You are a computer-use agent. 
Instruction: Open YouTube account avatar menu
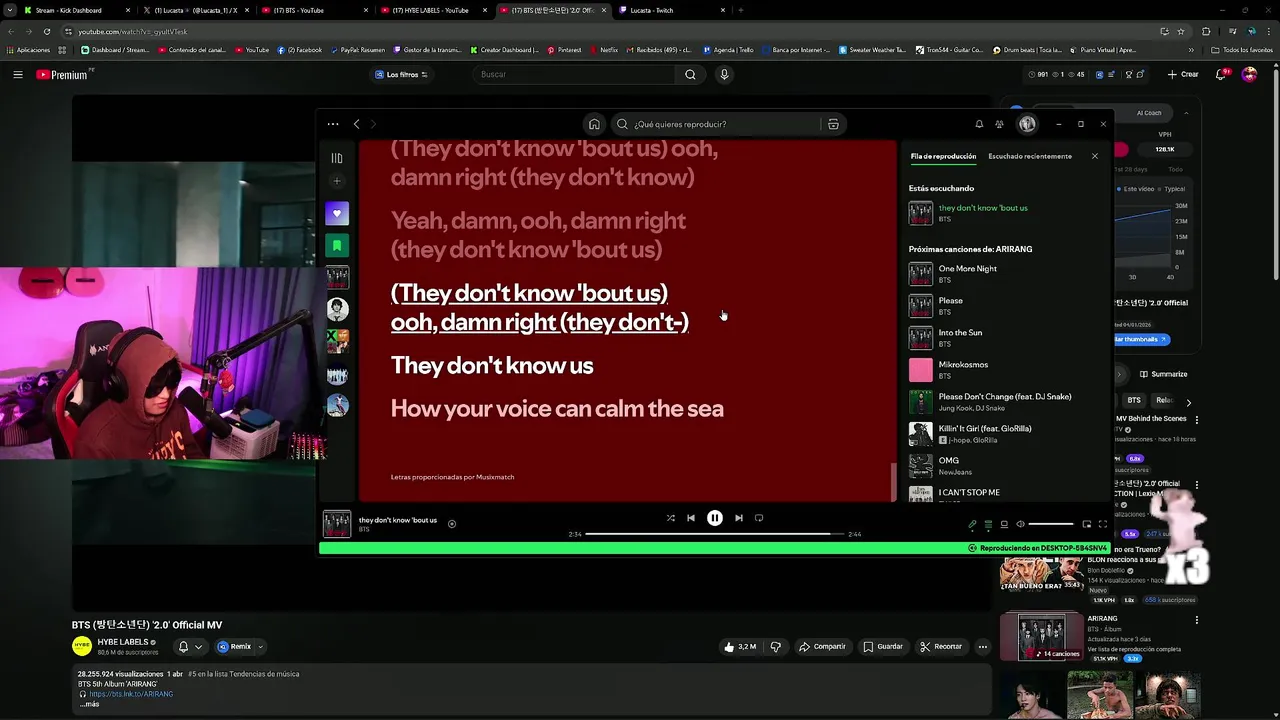[x=1249, y=74]
